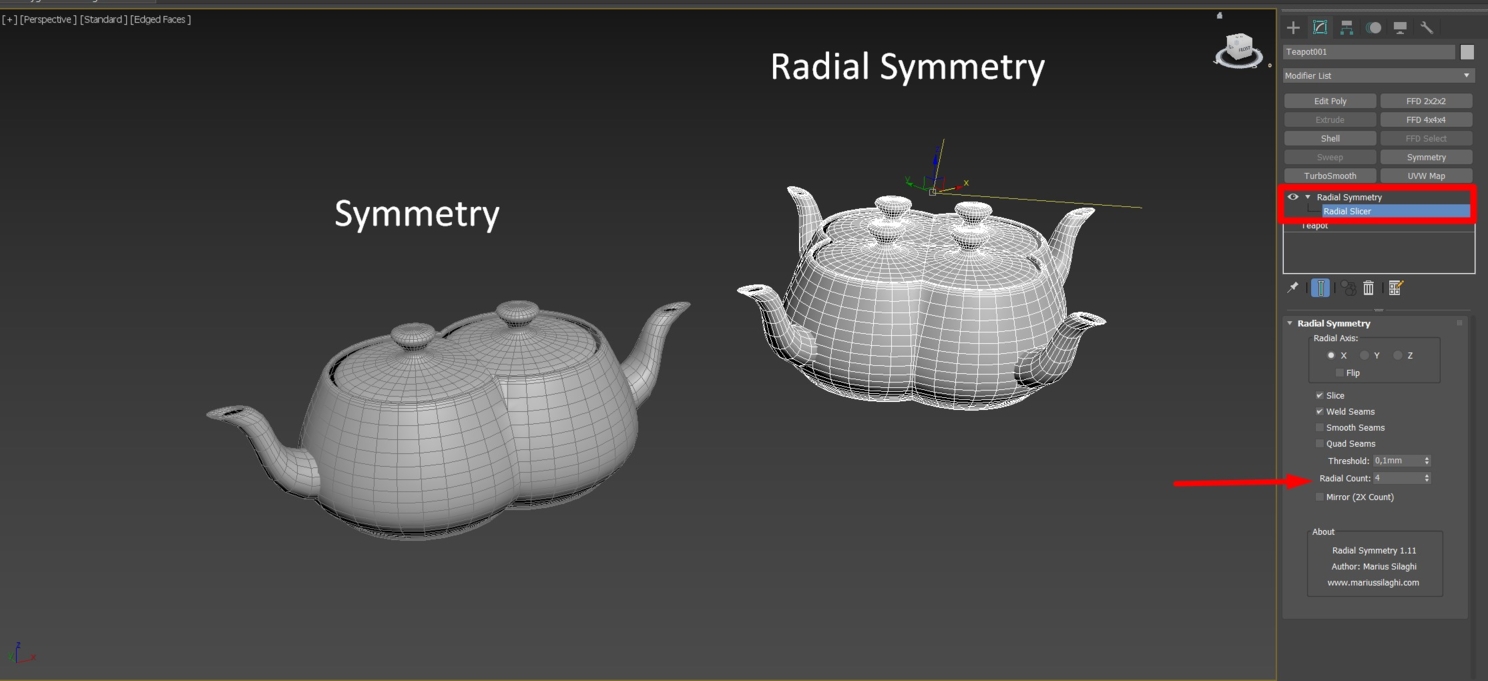Screen dimensions: 1488x681
Task: Uncheck the Slice checkbox
Action: pos(1320,396)
